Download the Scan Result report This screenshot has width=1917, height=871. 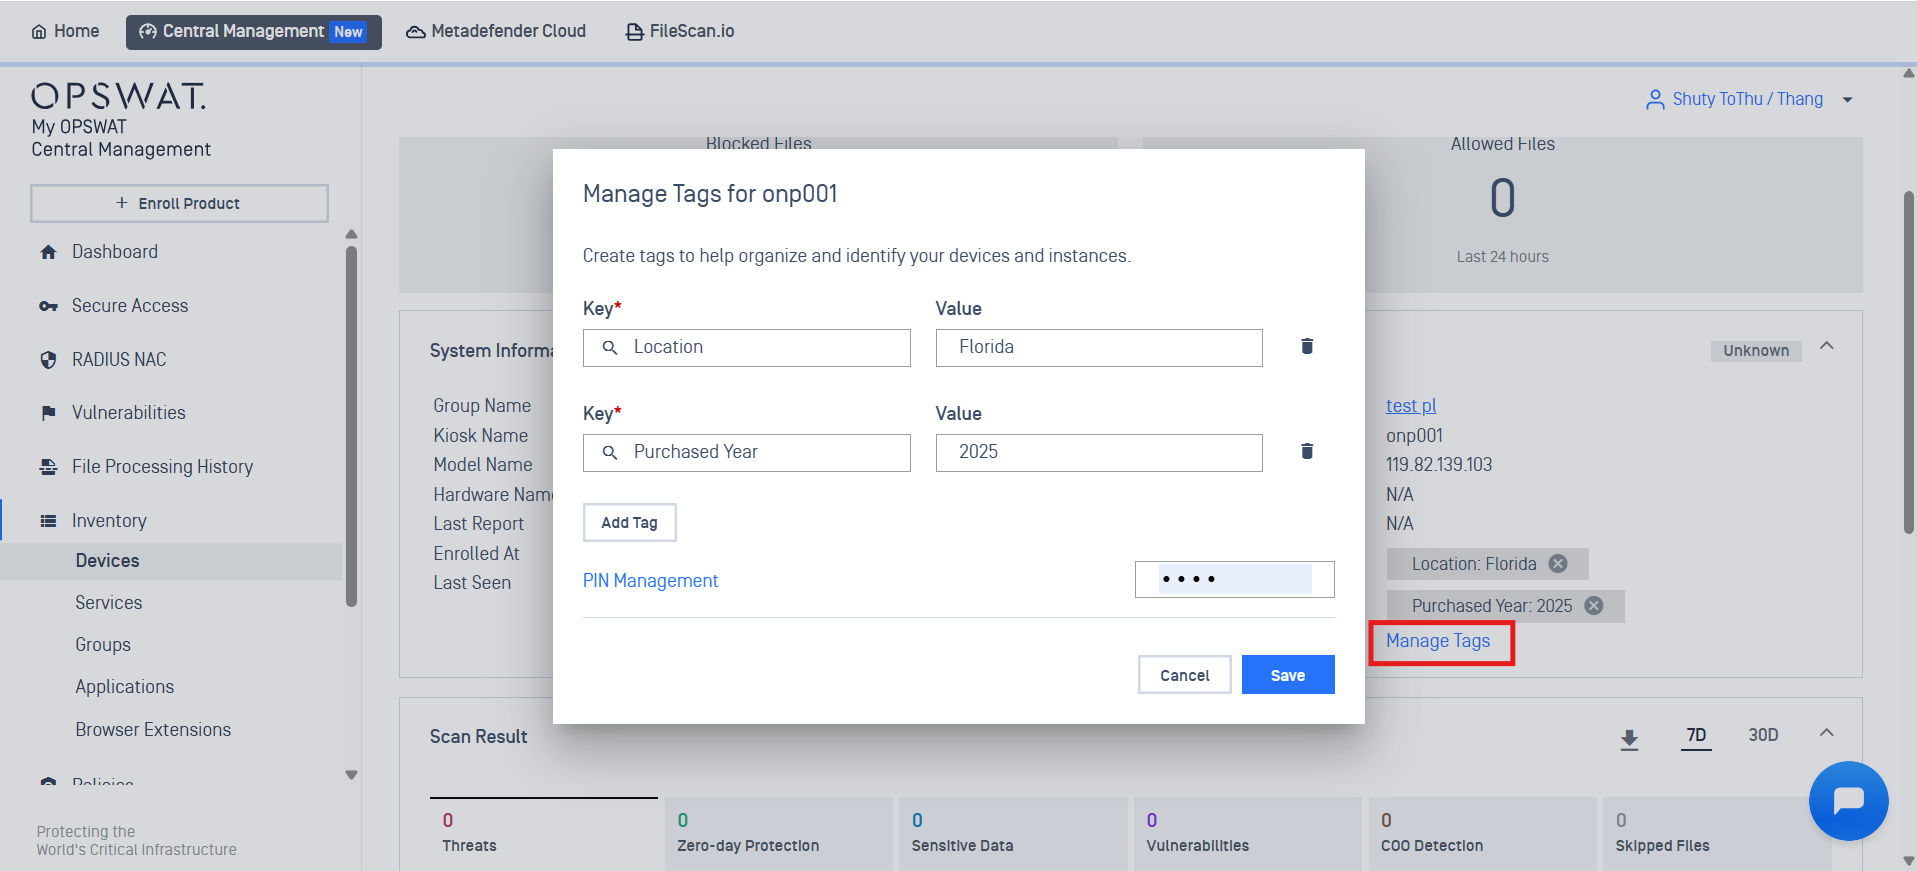1629,739
